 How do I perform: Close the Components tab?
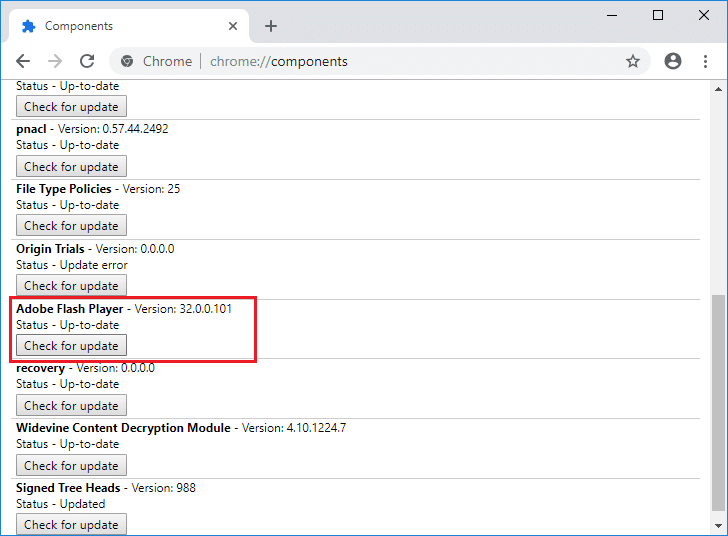point(232,26)
